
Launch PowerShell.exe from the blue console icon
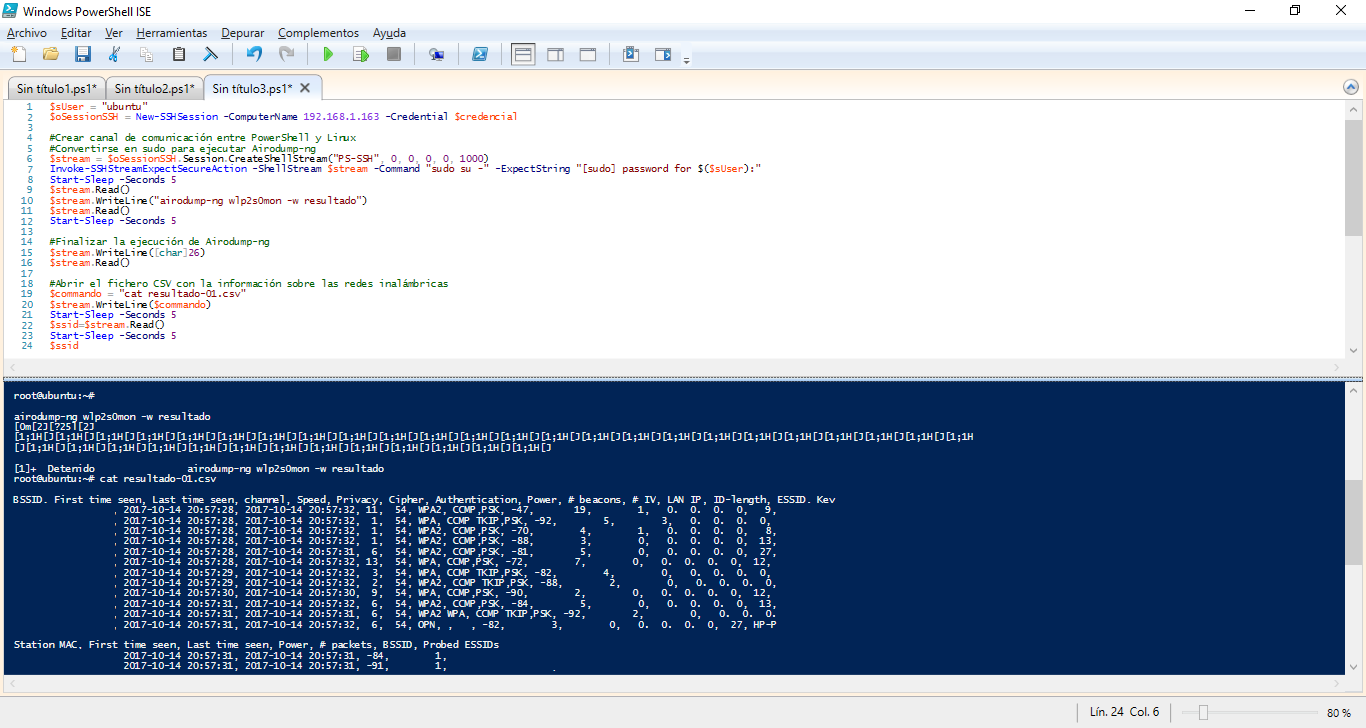coord(480,54)
